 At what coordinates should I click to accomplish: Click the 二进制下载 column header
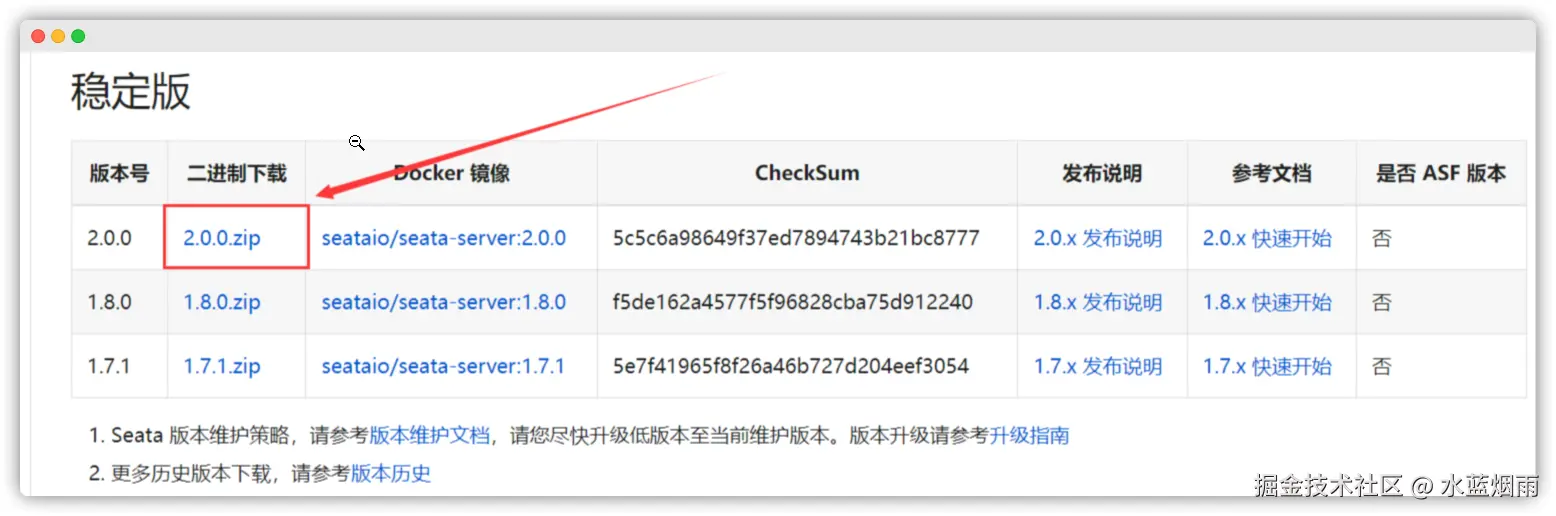[x=237, y=173]
